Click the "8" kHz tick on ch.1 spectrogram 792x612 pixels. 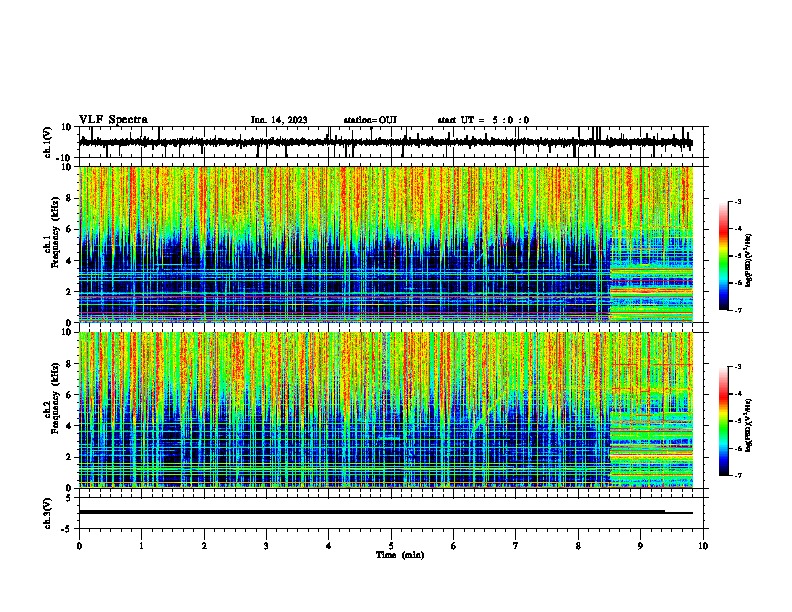[x=69, y=198]
